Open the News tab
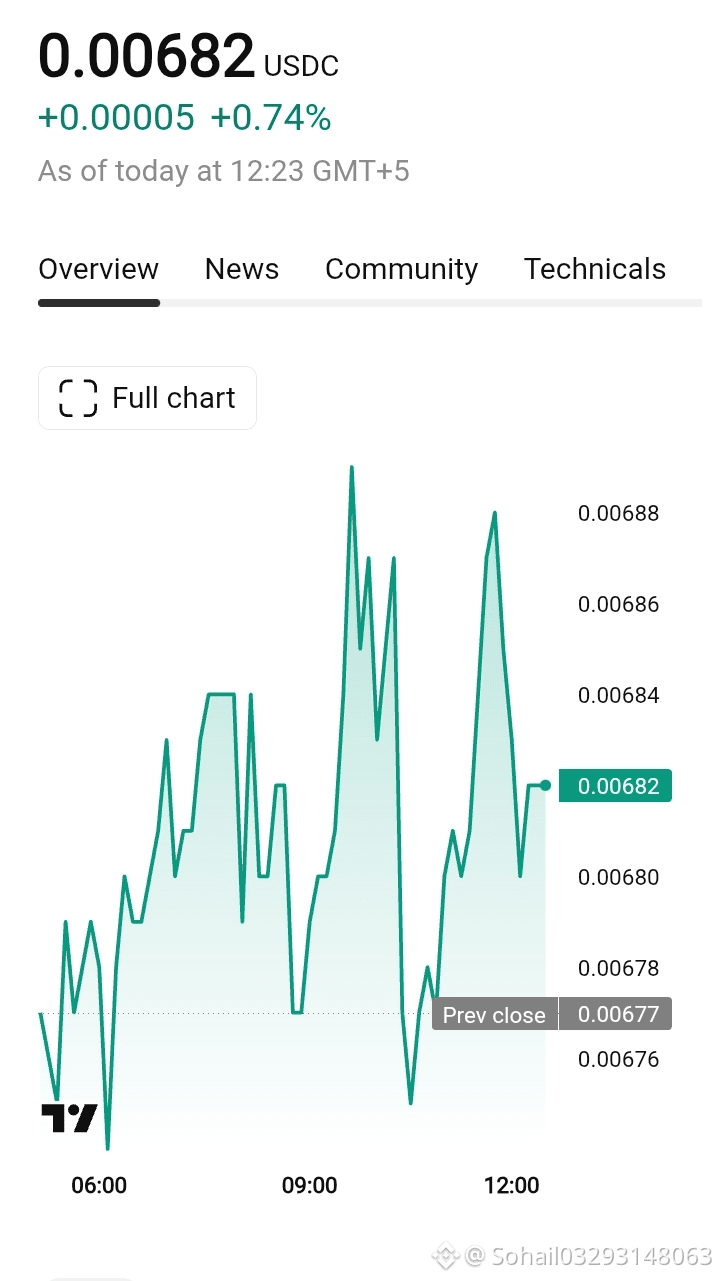This screenshot has height=1281, width=720. tap(242, 269)
